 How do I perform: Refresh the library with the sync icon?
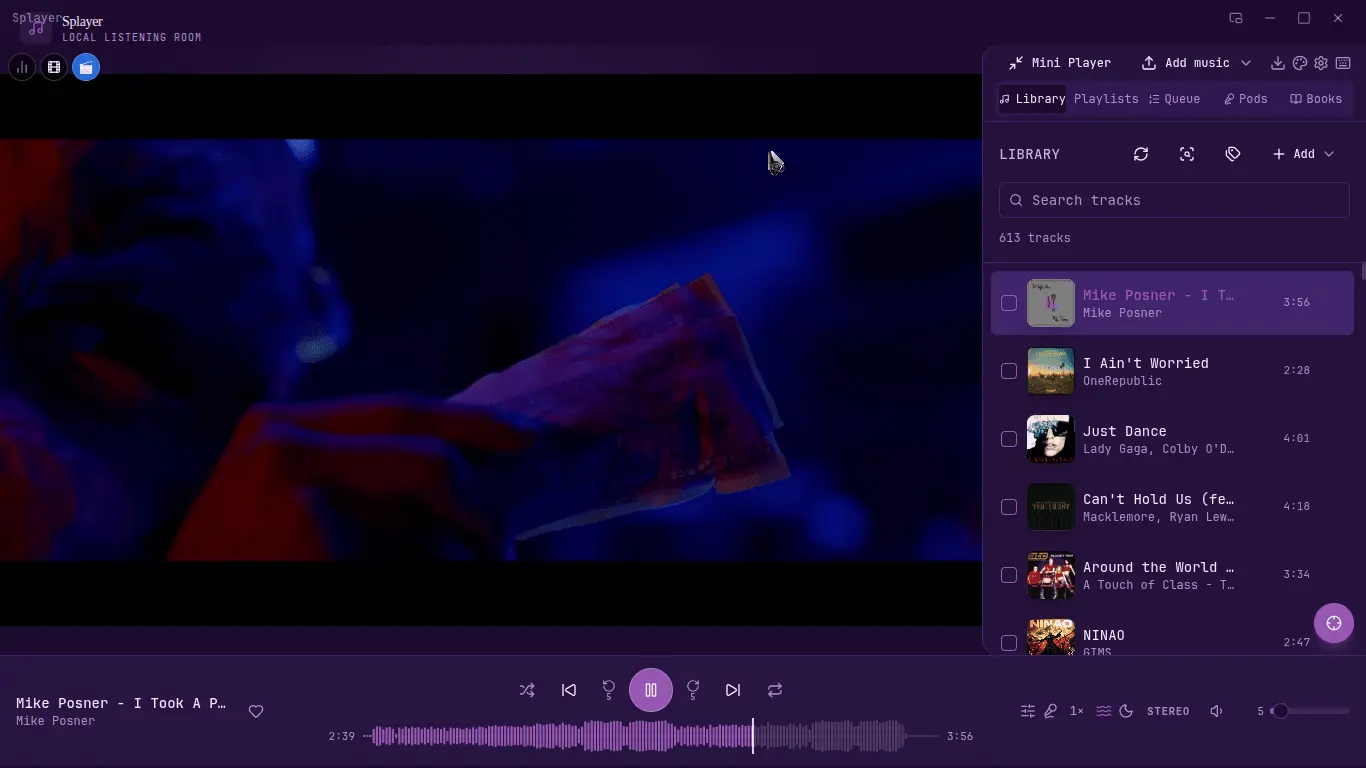(1141, 154)
